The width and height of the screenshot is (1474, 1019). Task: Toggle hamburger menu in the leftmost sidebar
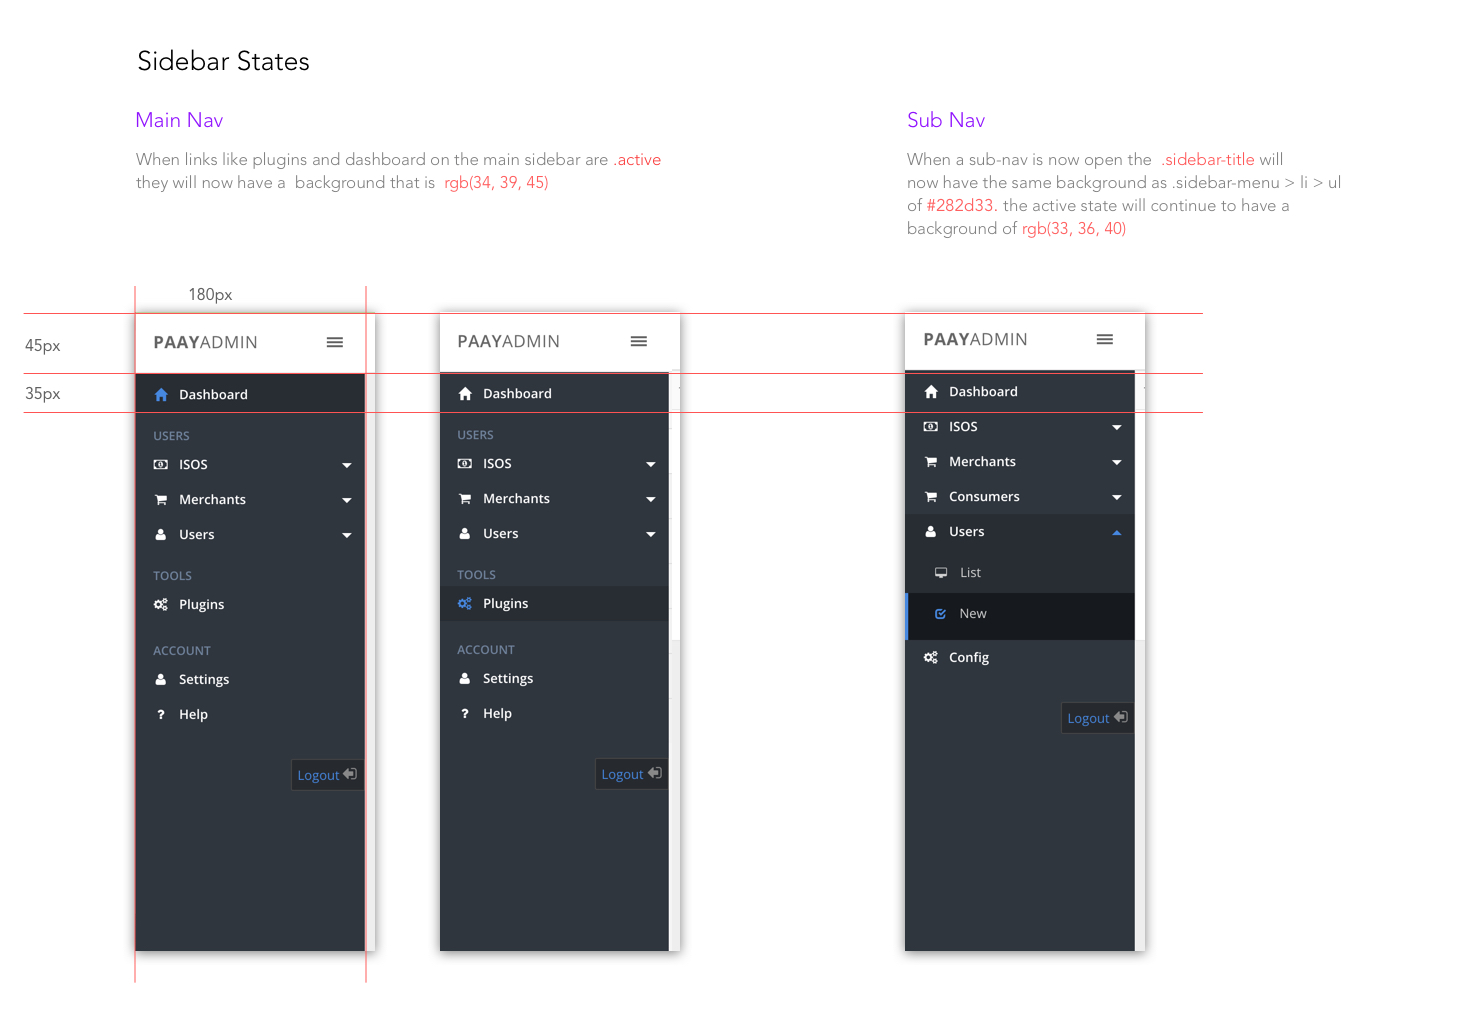[335, 342]
